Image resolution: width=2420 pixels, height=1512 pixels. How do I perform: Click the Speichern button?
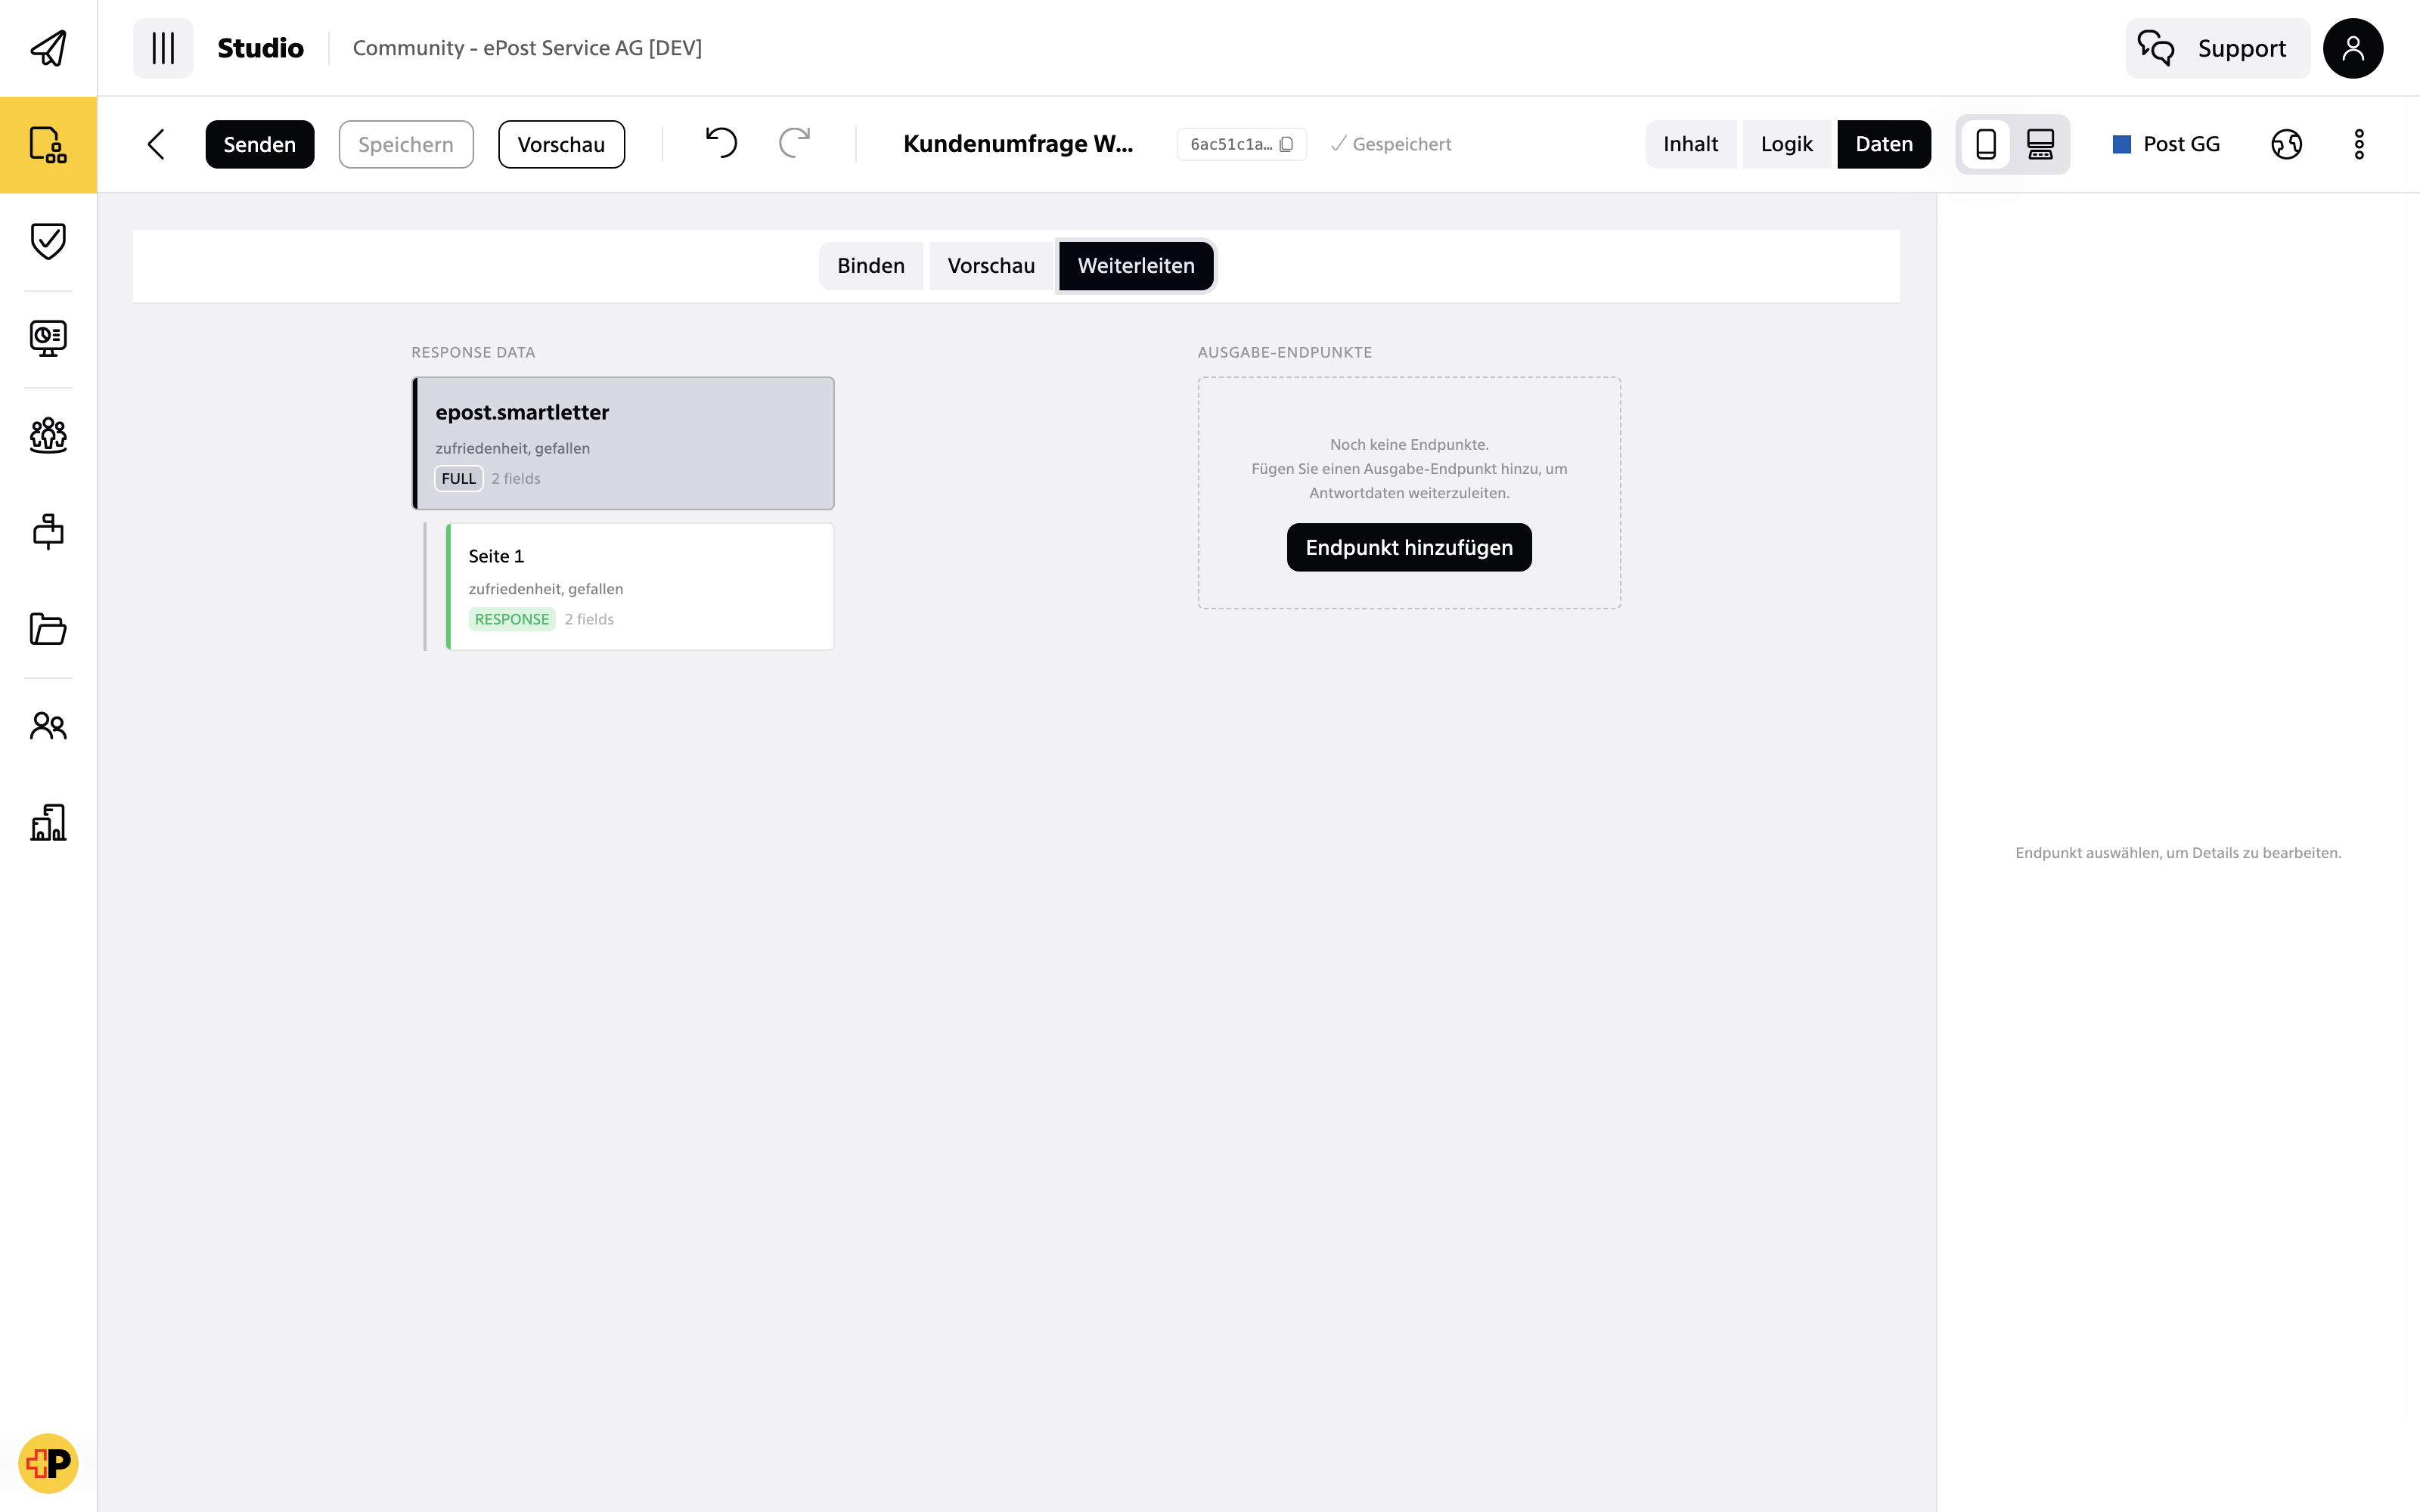(405, 144)
